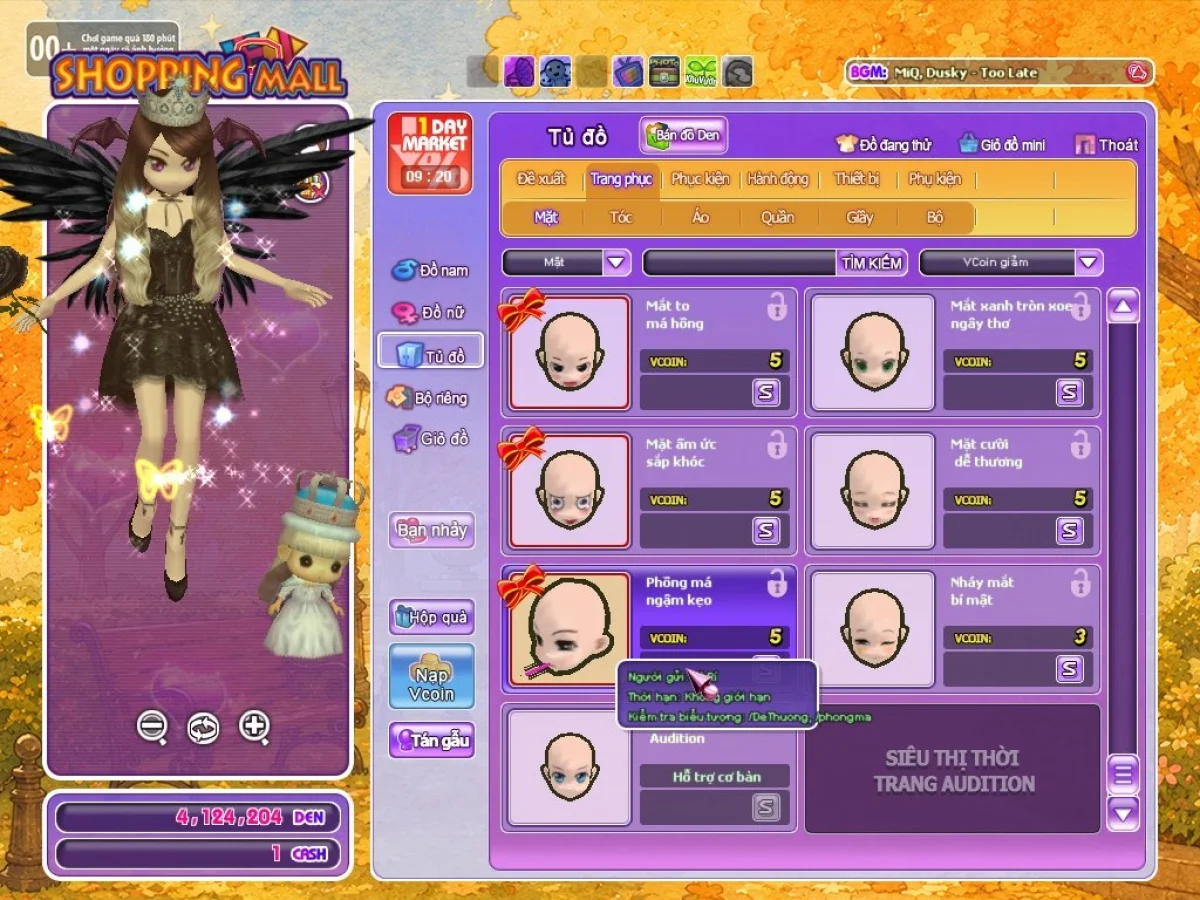The image size is (1200, 900).
Task: Open the blue smiley character icon
Action: pos(555,71)
